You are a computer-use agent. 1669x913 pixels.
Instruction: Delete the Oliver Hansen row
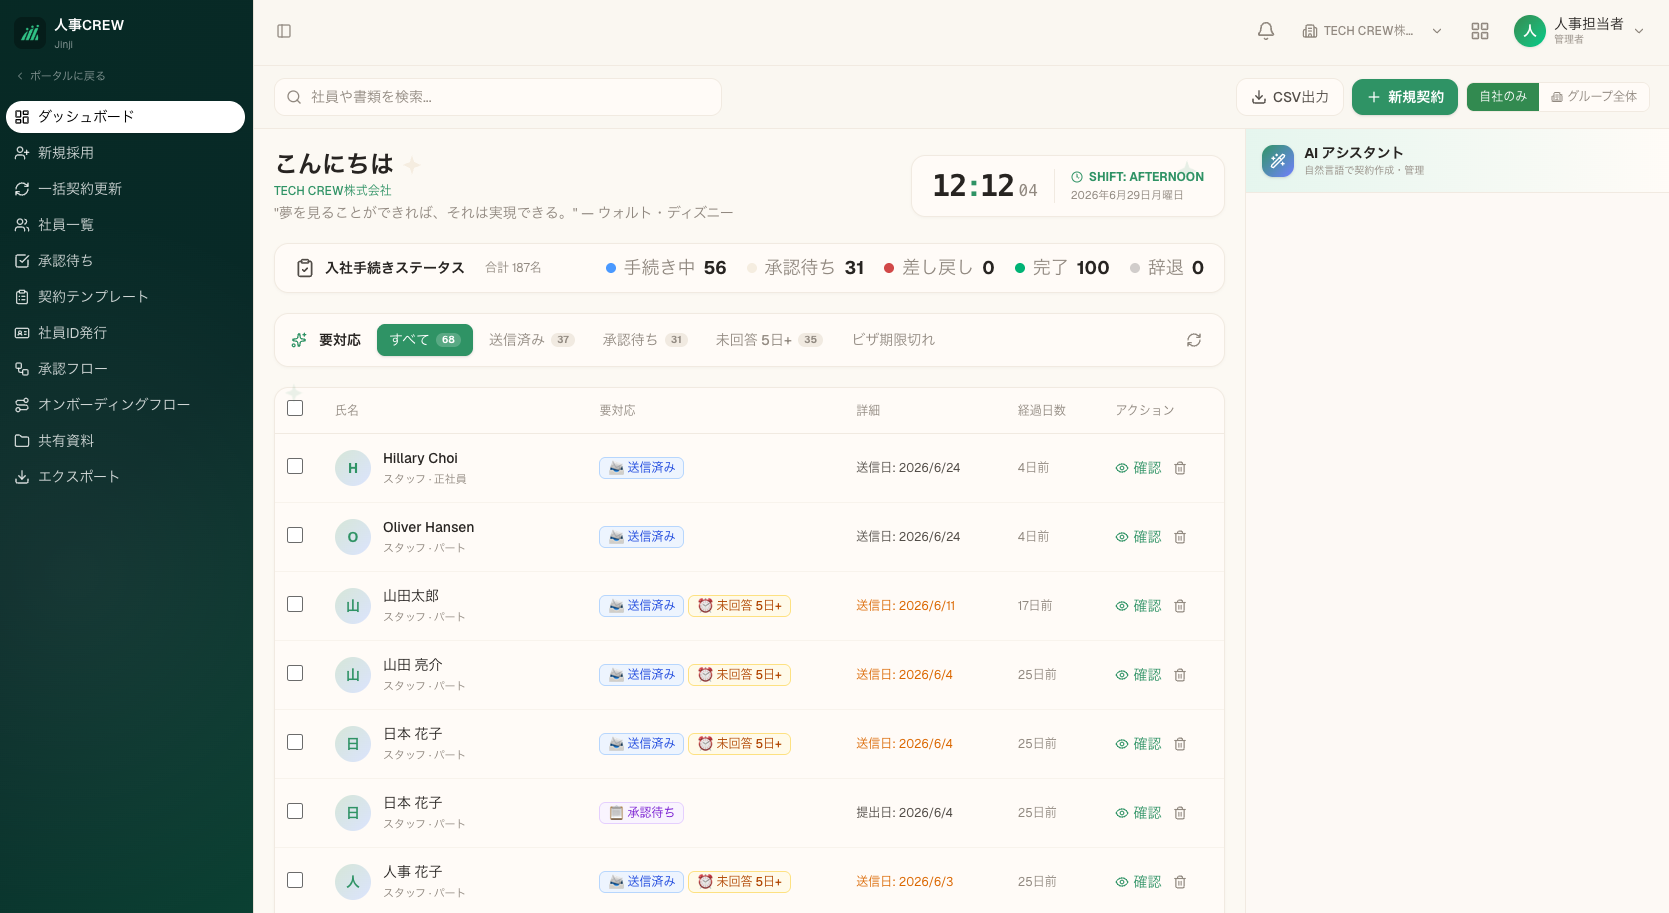[1180, 537]
